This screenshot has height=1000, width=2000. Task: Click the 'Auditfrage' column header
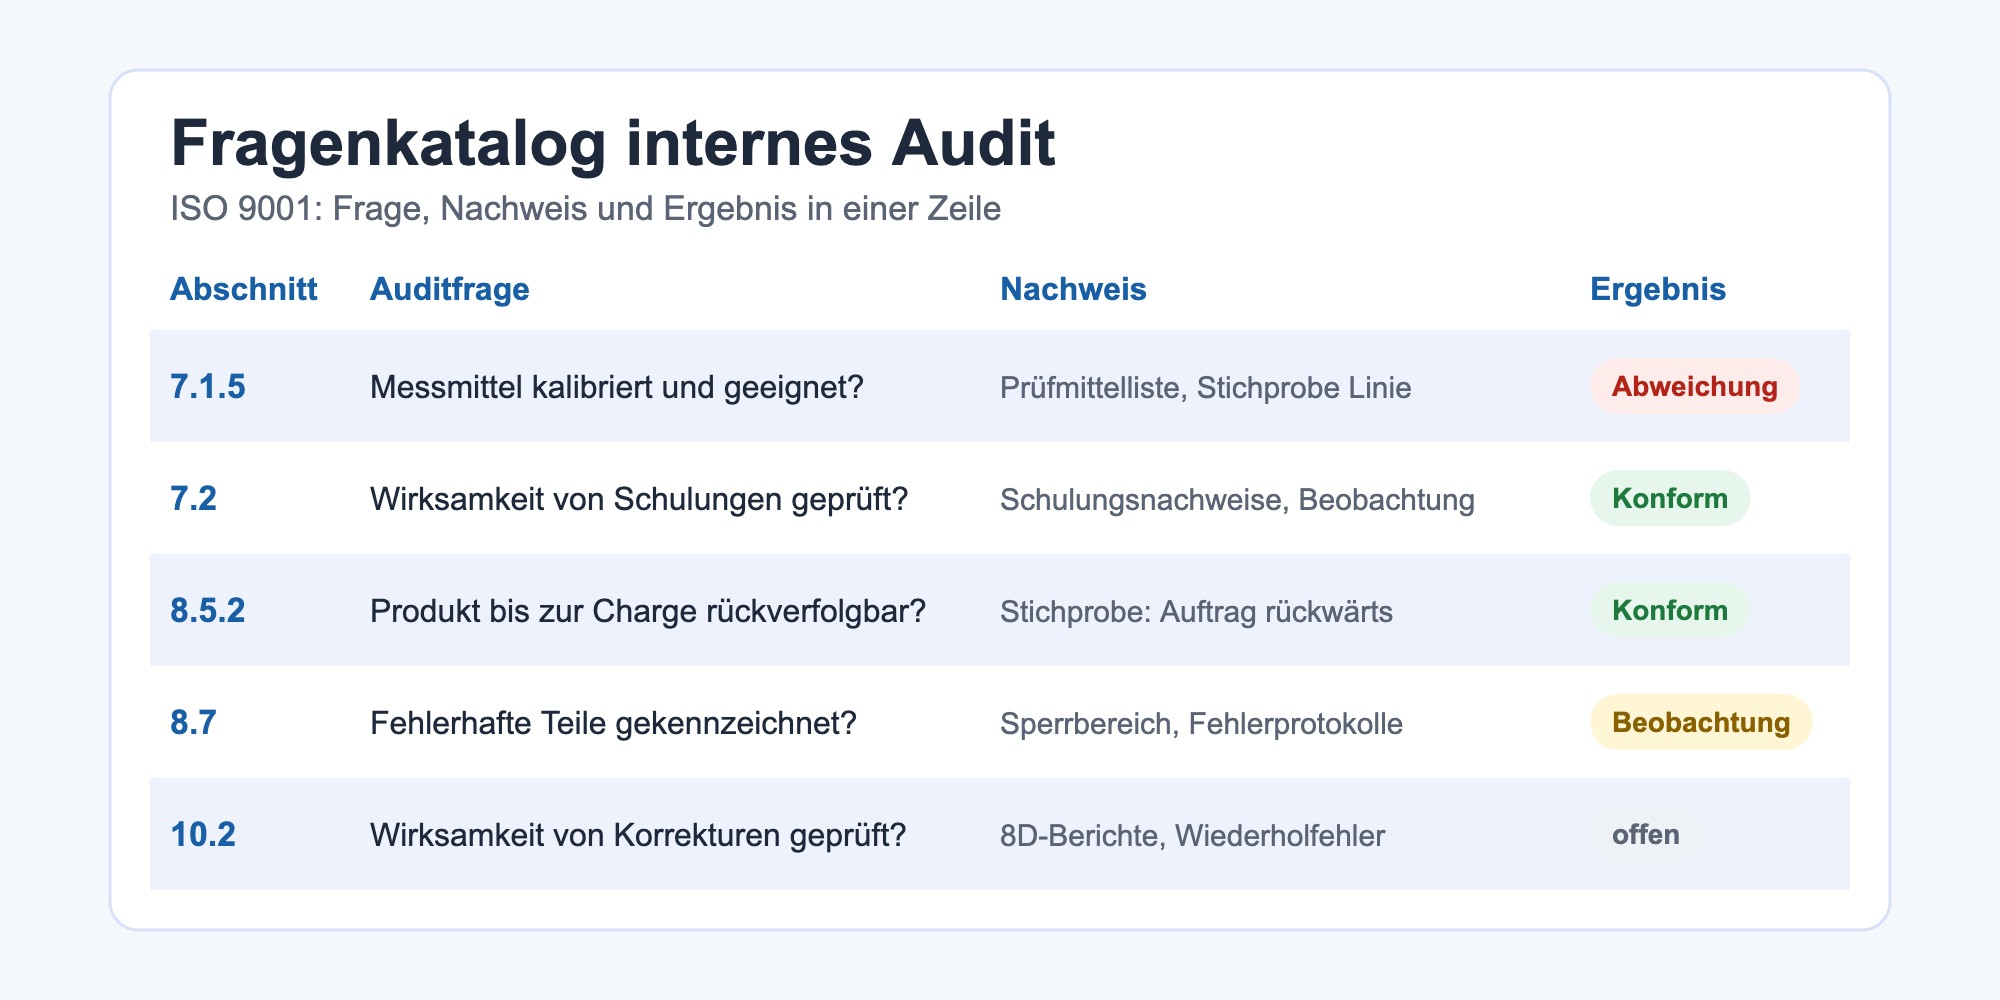pyautogui.click(x=449, y=289)
